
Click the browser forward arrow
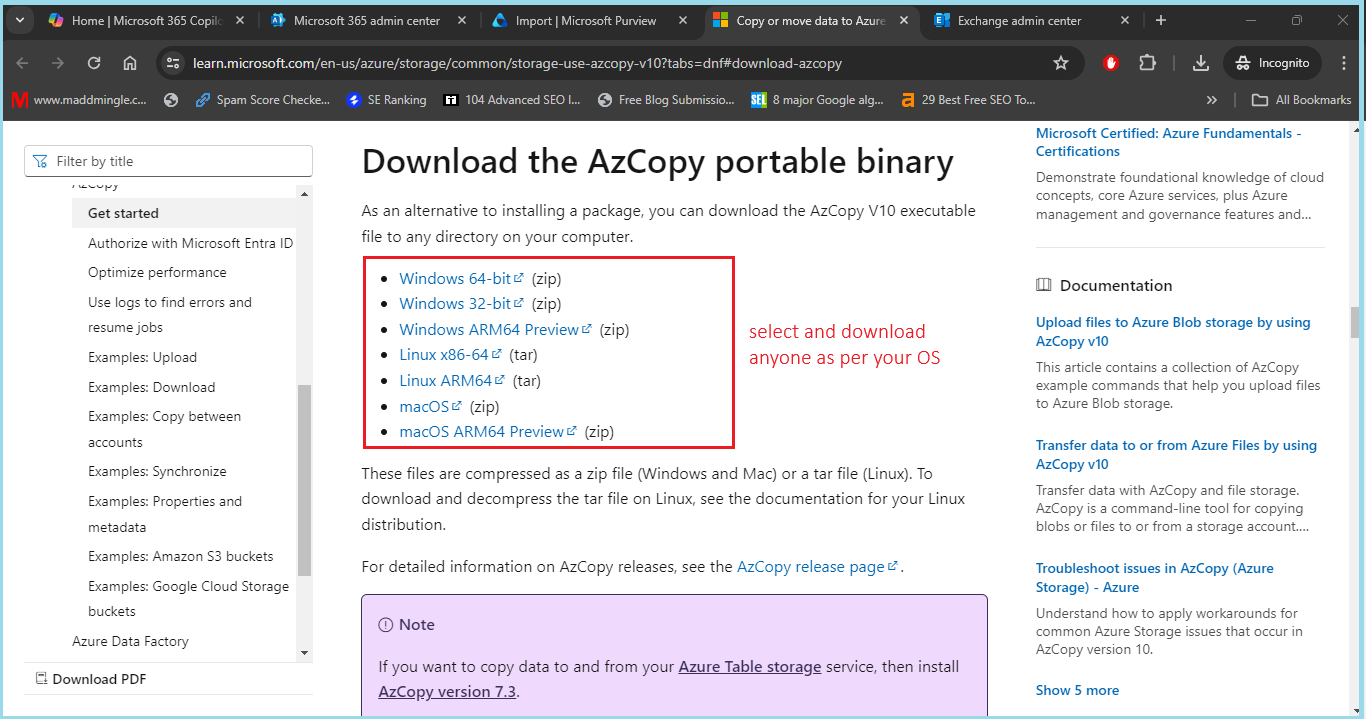point(58,63)
